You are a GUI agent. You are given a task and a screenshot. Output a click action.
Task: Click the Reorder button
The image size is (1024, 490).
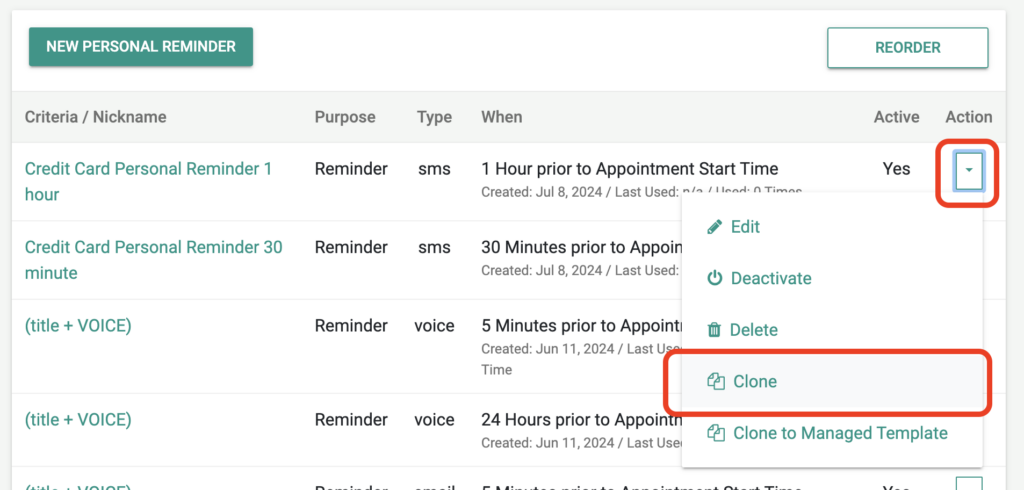pos(908,48)
